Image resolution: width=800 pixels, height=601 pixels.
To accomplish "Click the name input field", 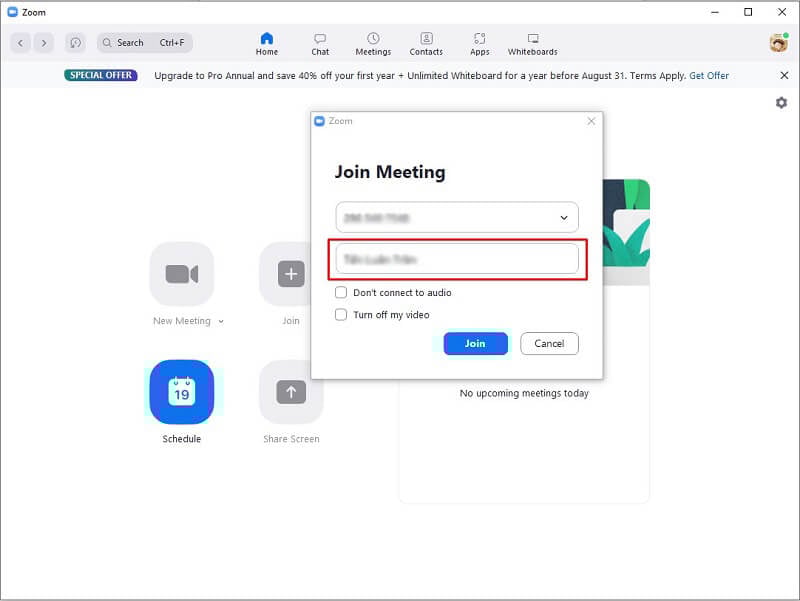I will 457,259.
